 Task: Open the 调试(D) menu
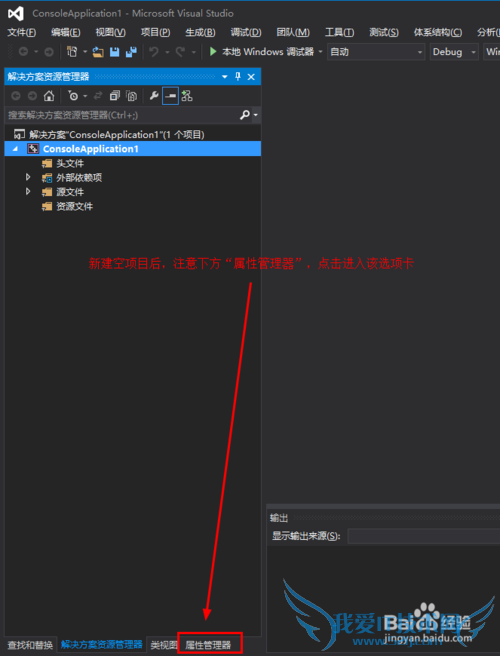pyautogui.click(x=246, y=33)
